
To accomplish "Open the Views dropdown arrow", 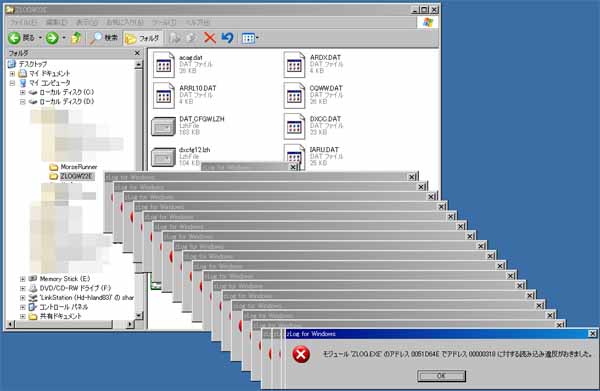I will (257, 38).
